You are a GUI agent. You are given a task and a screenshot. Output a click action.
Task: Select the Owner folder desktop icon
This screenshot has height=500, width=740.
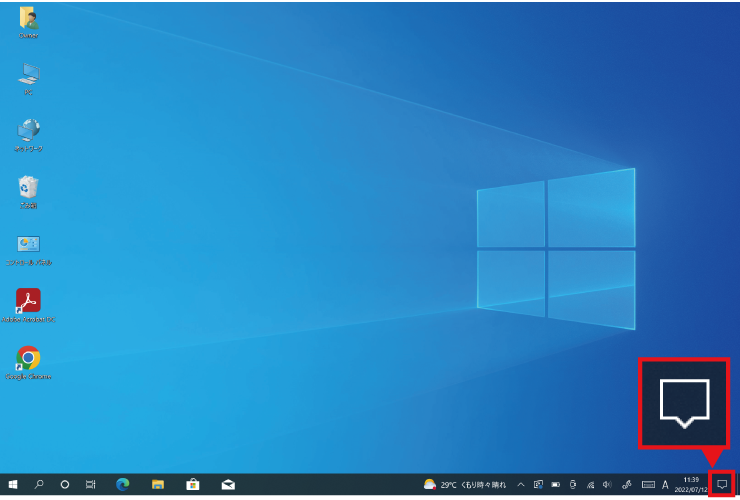coord(28,23)
